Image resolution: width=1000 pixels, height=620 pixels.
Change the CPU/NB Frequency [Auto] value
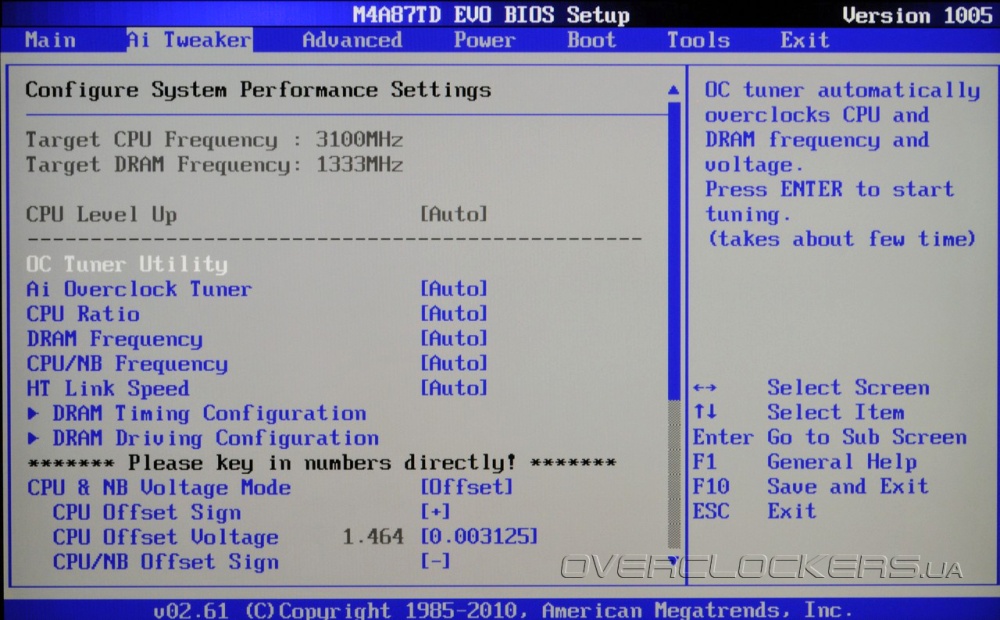pyautogui.click(x=453, y=363)
